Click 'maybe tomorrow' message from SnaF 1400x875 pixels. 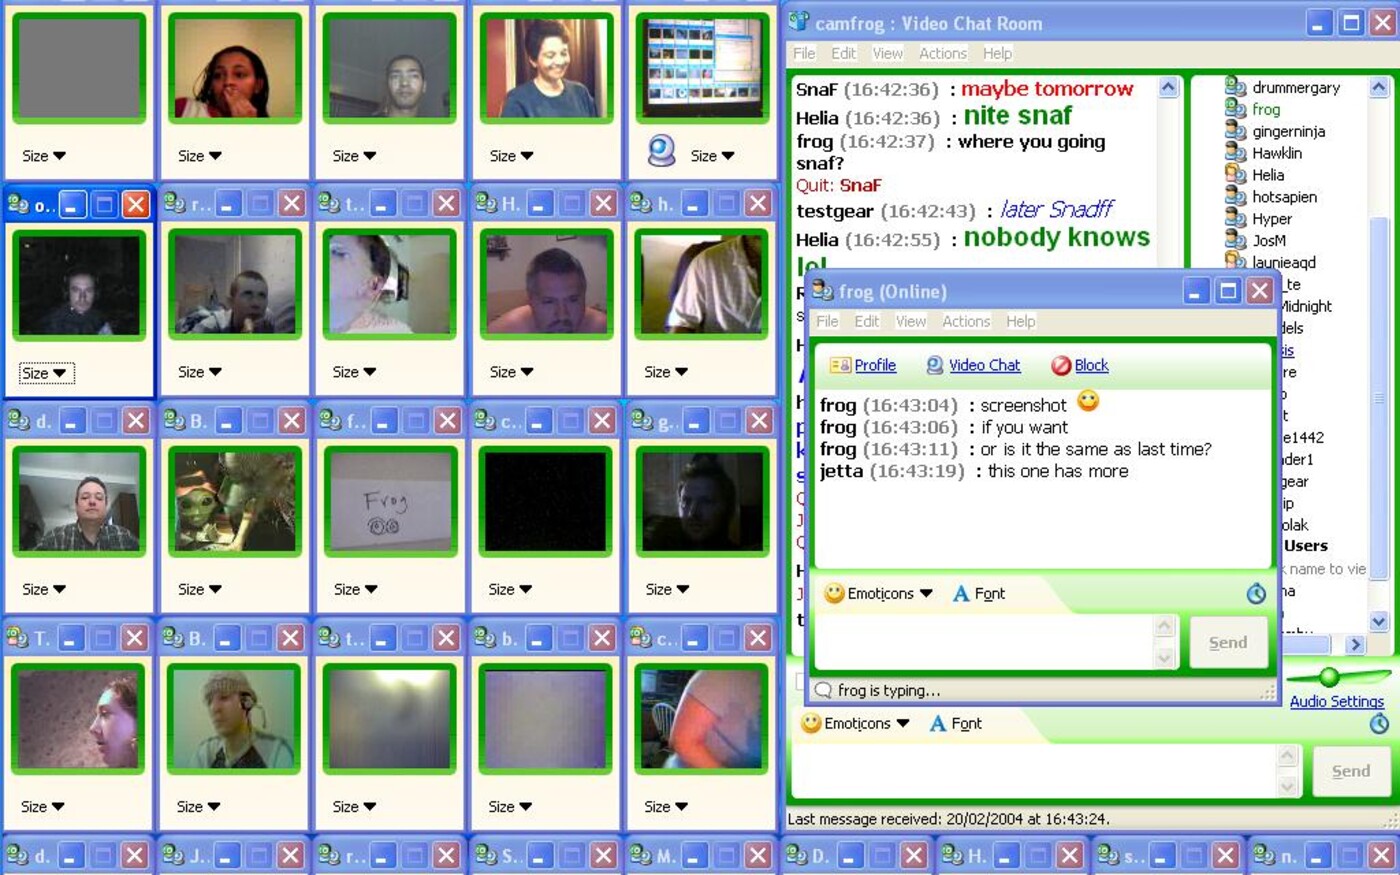pos(1047,89)
